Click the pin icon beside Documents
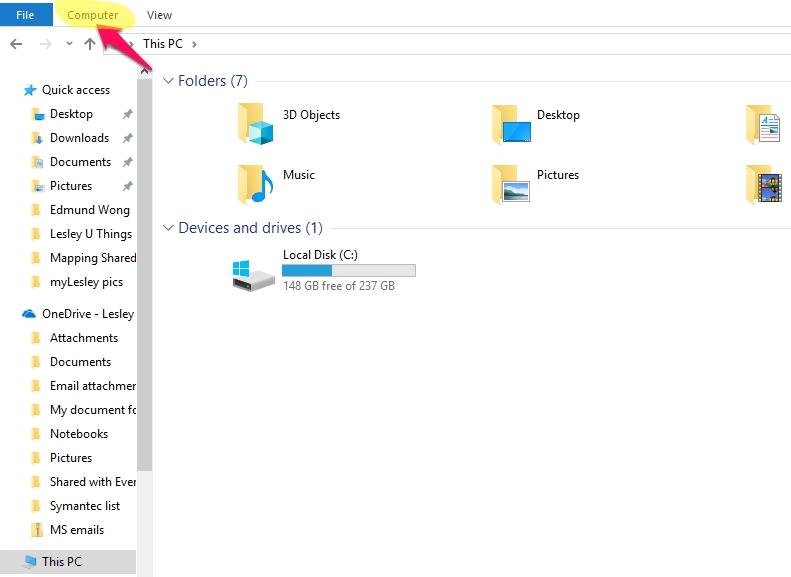 [128, 162]
